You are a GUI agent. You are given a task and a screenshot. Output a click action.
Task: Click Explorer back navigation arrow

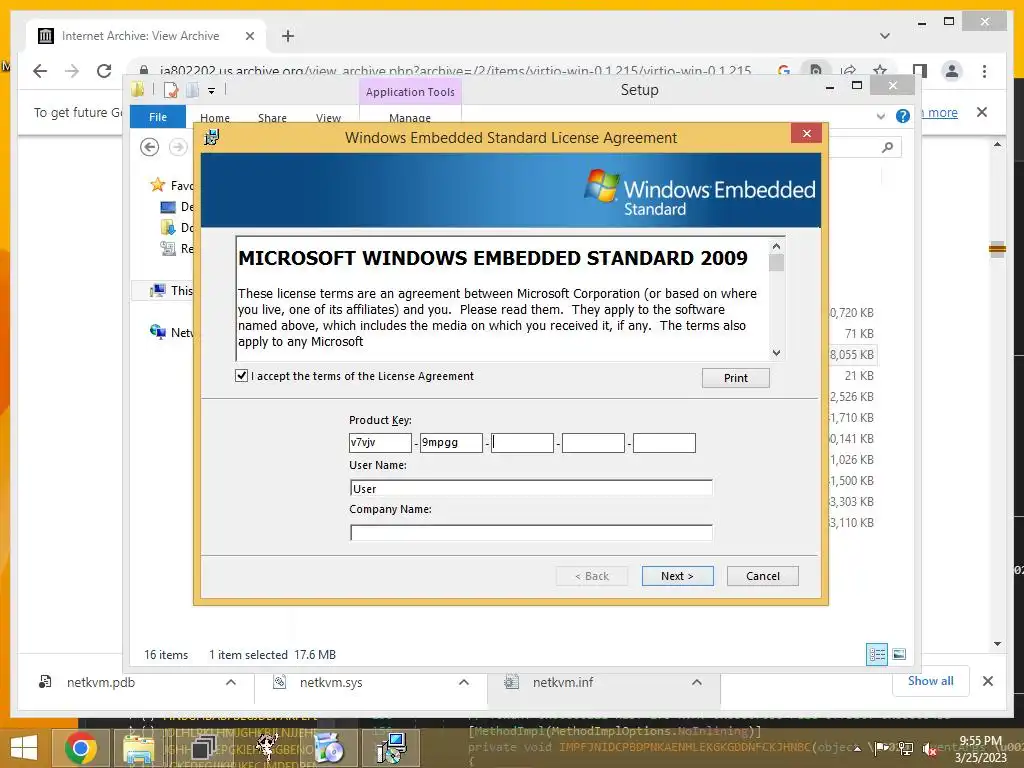150,147
